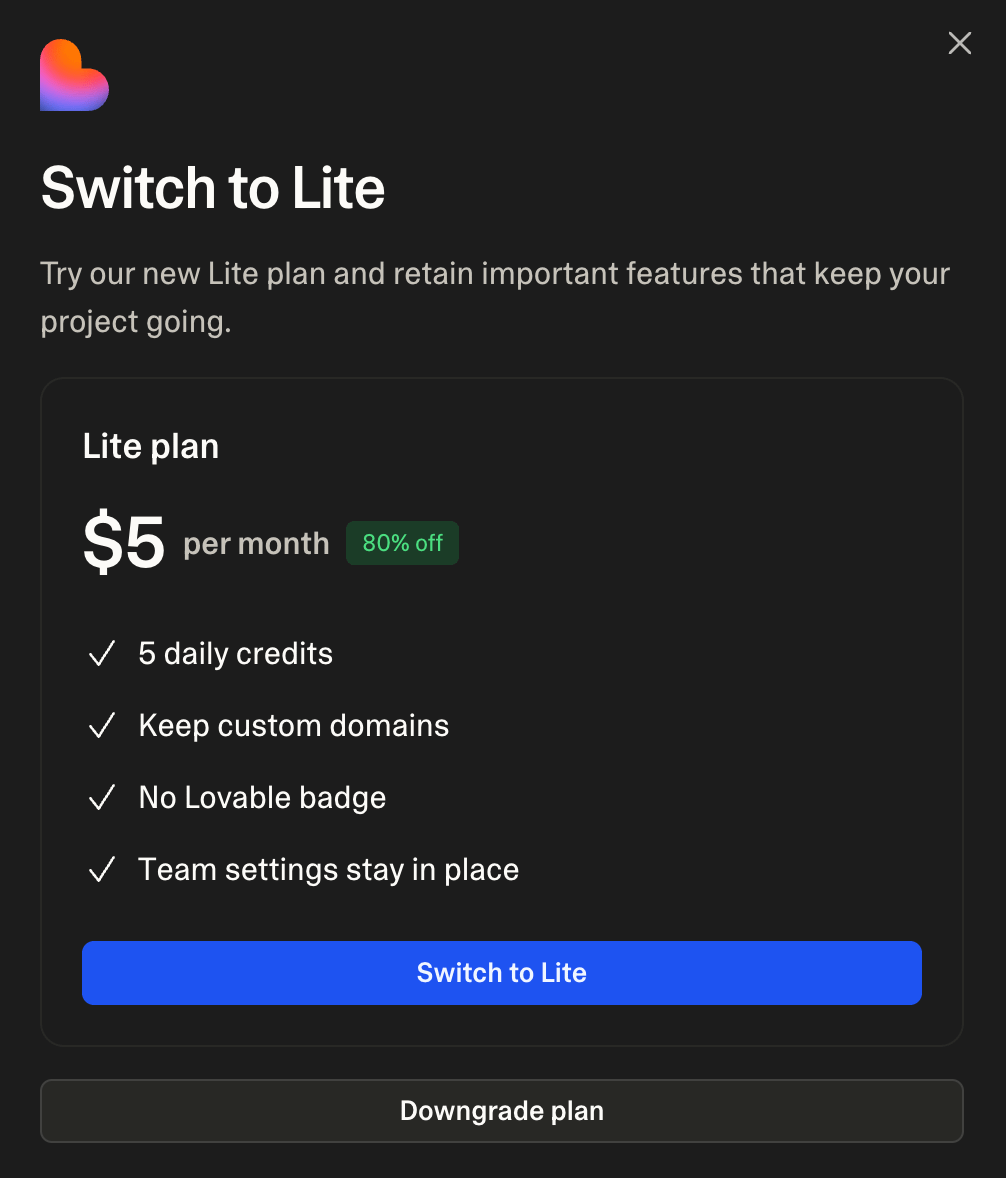Click the Lovable heart logo
The height and width of the screenshot is (1178, 1006).
74,74
